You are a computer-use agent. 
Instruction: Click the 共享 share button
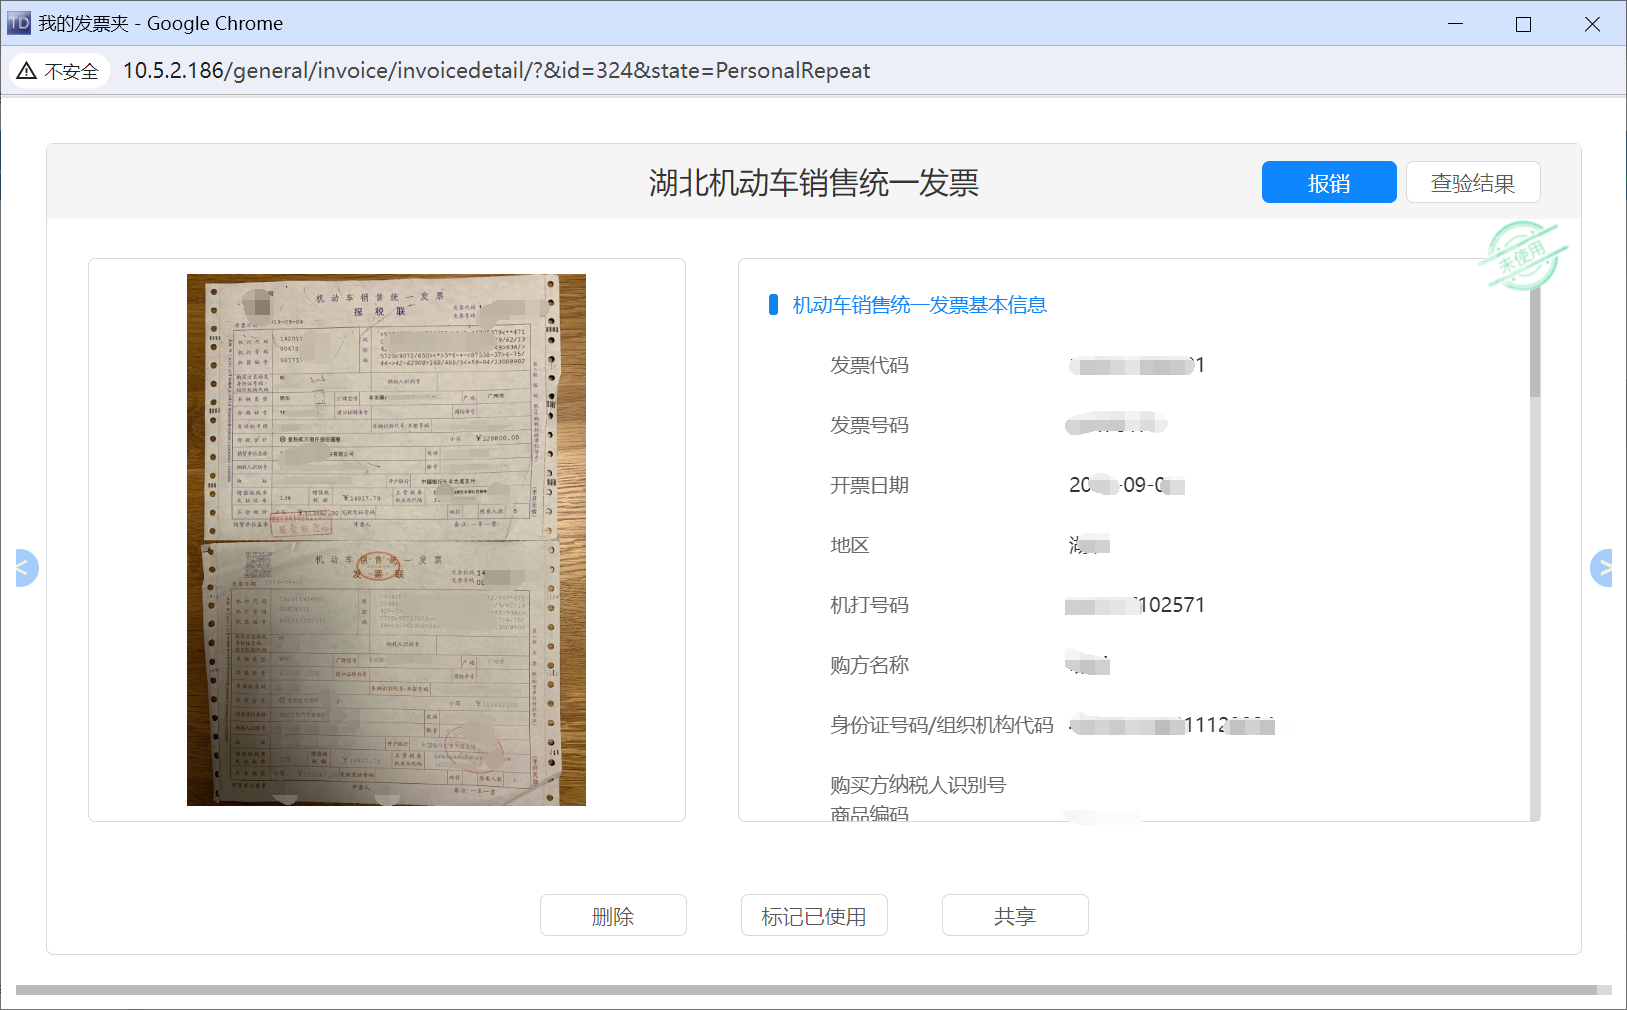(1015, 915)
